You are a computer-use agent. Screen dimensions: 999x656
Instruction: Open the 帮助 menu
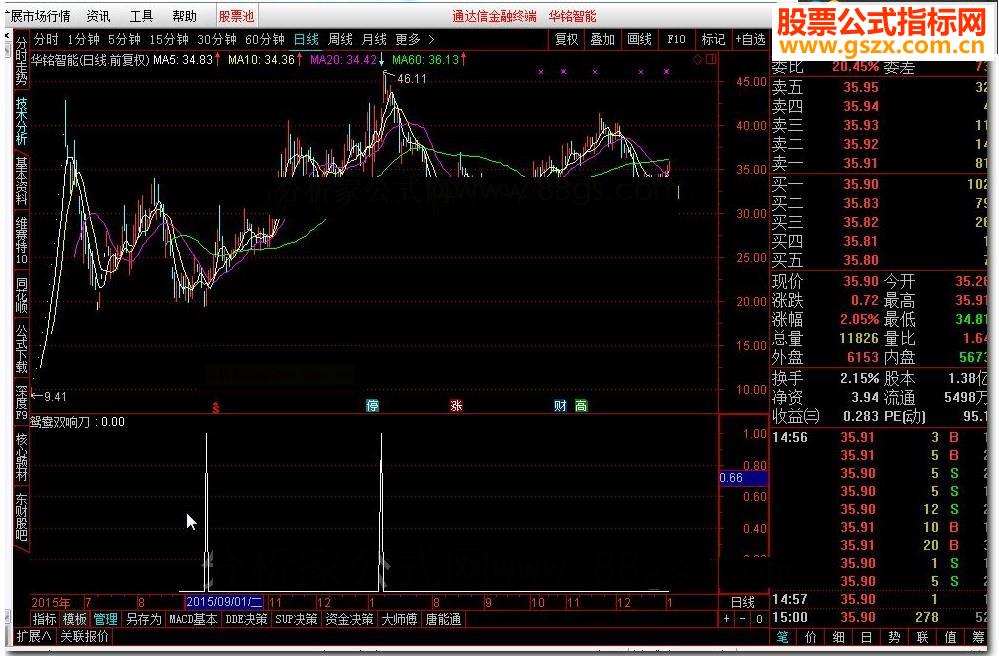tap(184, 16)
